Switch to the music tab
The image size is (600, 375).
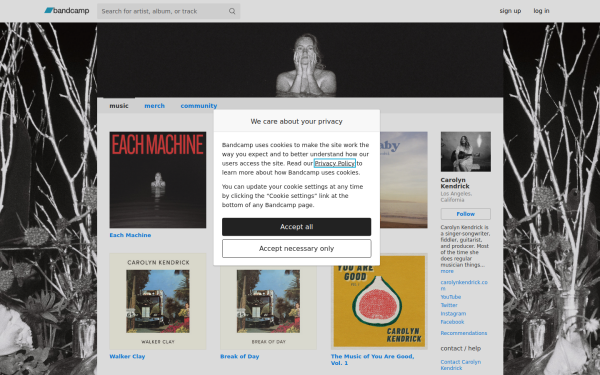coord(119,106)
